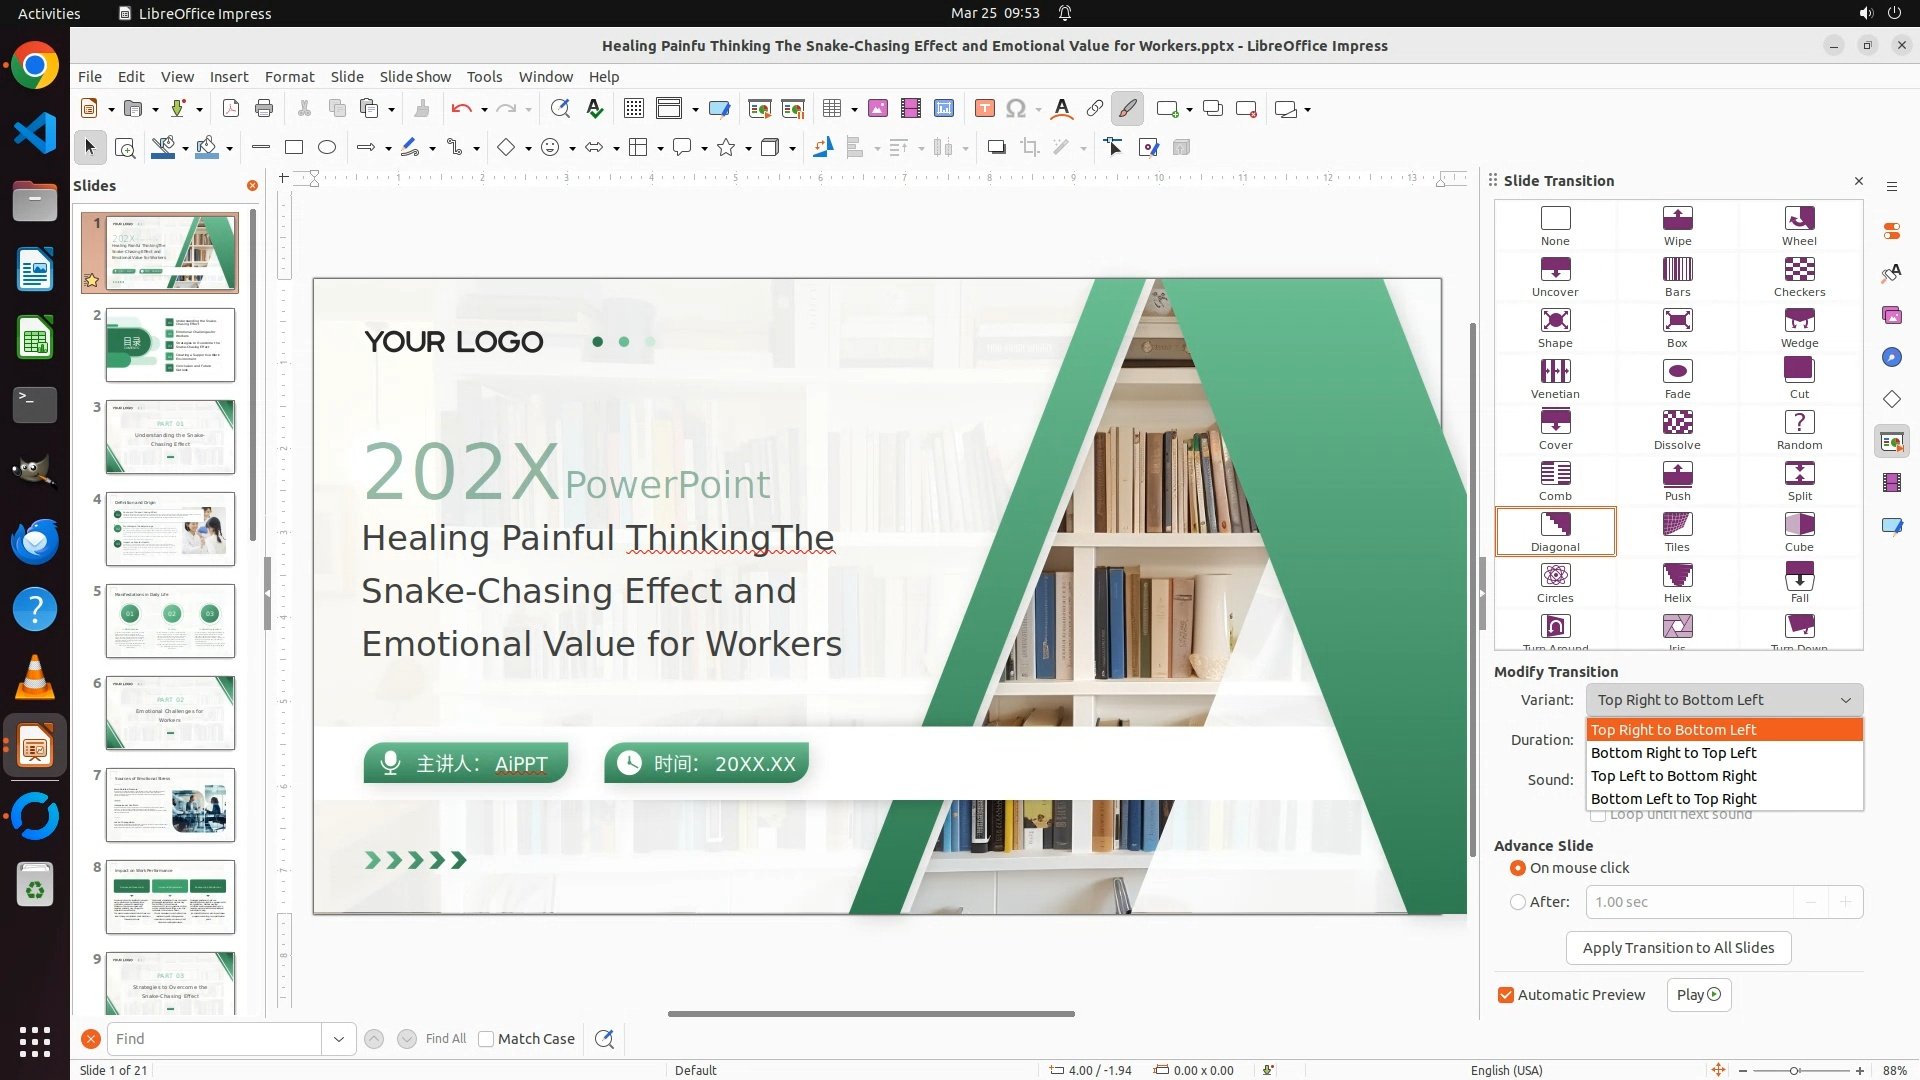Click the Print toolbar icon
Screen dimensions: 1920x1080
pyautogui.click(x=264, y=109)
